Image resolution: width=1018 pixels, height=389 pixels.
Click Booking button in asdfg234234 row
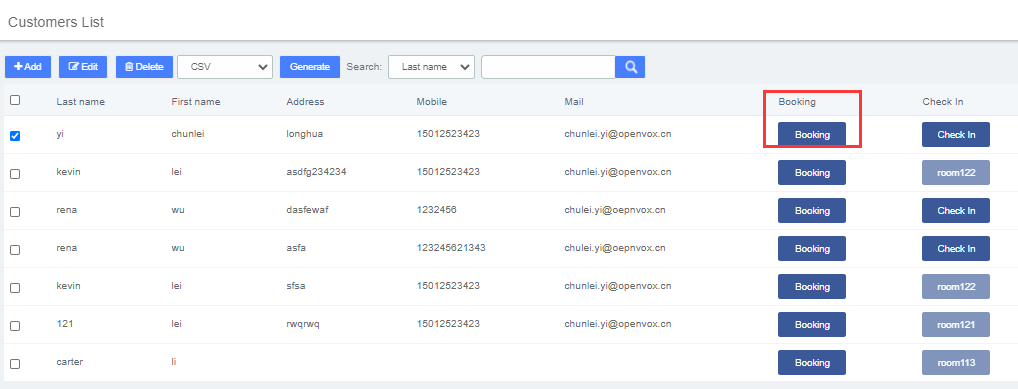pyautogui.click(x=812, y=173)
